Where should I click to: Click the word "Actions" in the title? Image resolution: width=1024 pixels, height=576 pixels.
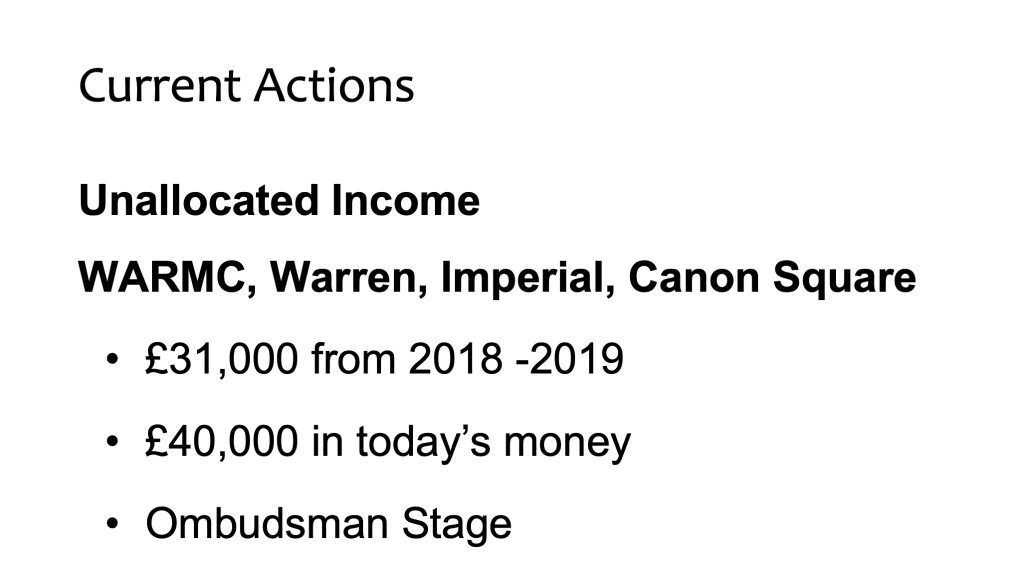click(x=332, y=86)
